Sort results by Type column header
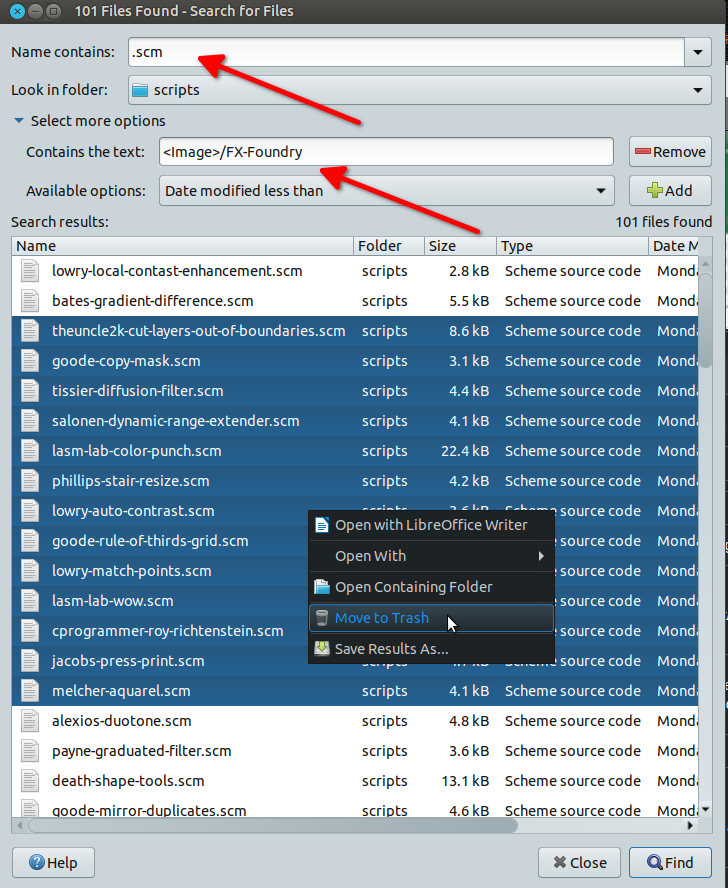 572,246
